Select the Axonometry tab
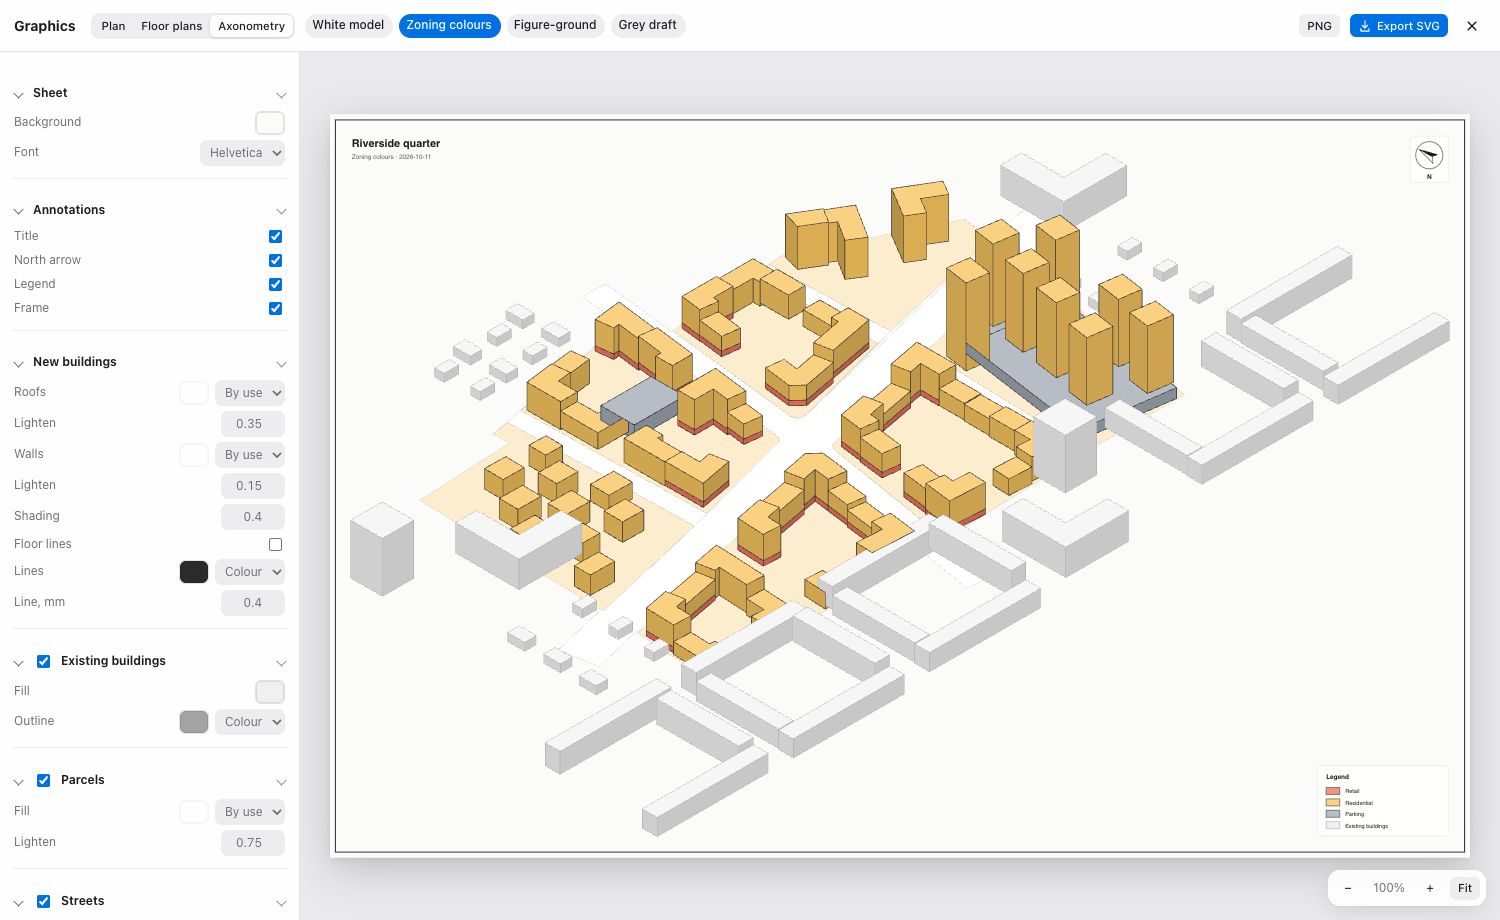 click(x=252, y=26)
